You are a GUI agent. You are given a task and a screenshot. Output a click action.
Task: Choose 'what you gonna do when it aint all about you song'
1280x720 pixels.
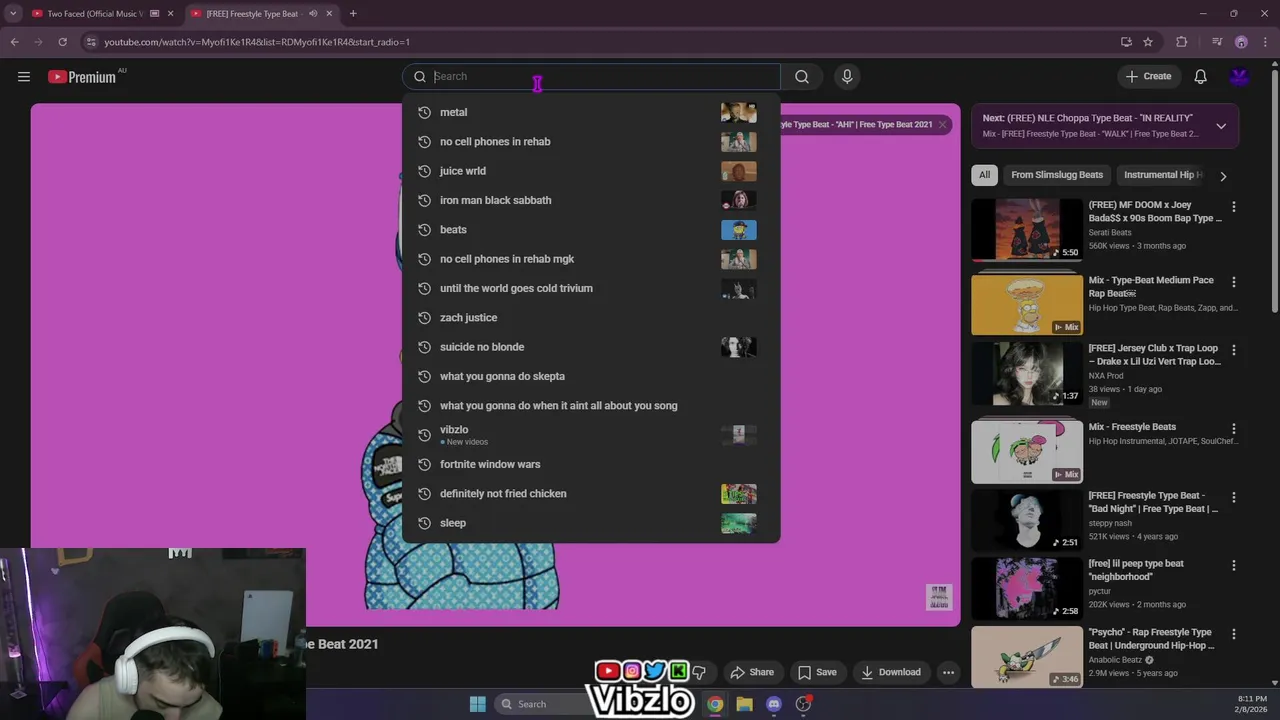[591, 406]
